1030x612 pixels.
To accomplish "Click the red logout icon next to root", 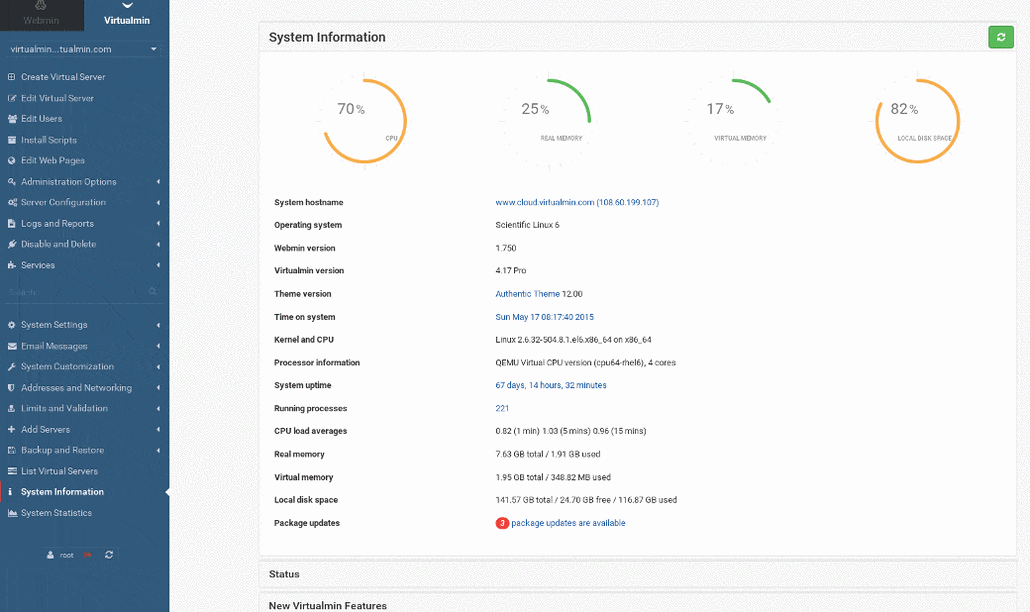I will [87, 555].
